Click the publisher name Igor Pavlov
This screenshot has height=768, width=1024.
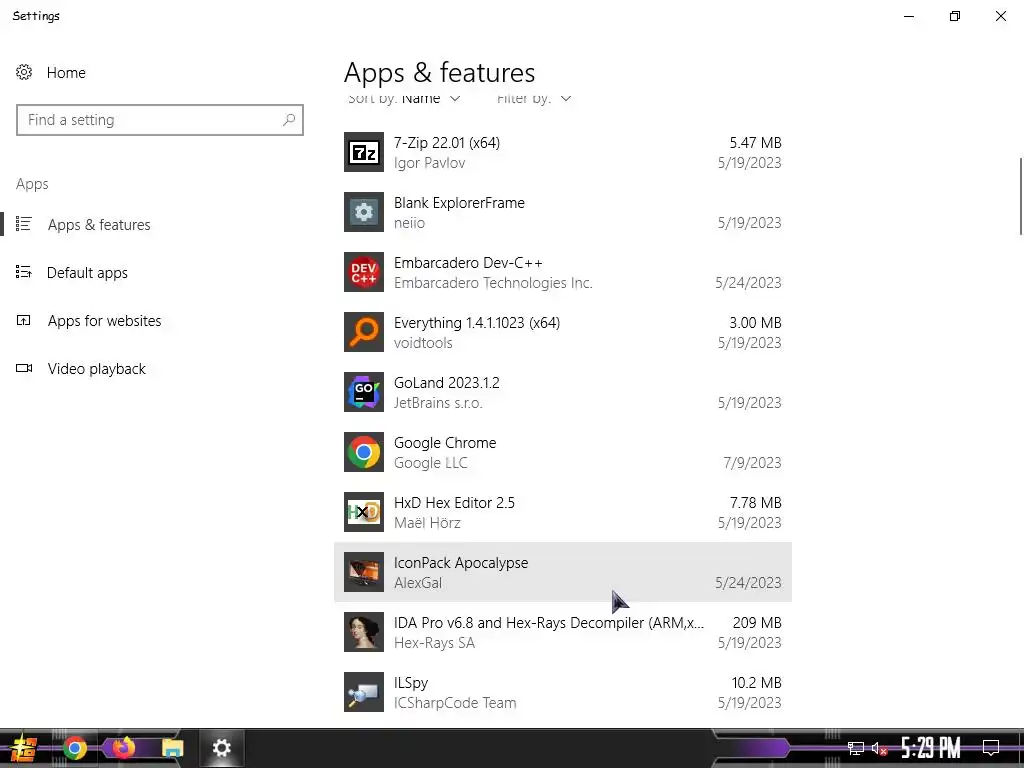[429, 163]
